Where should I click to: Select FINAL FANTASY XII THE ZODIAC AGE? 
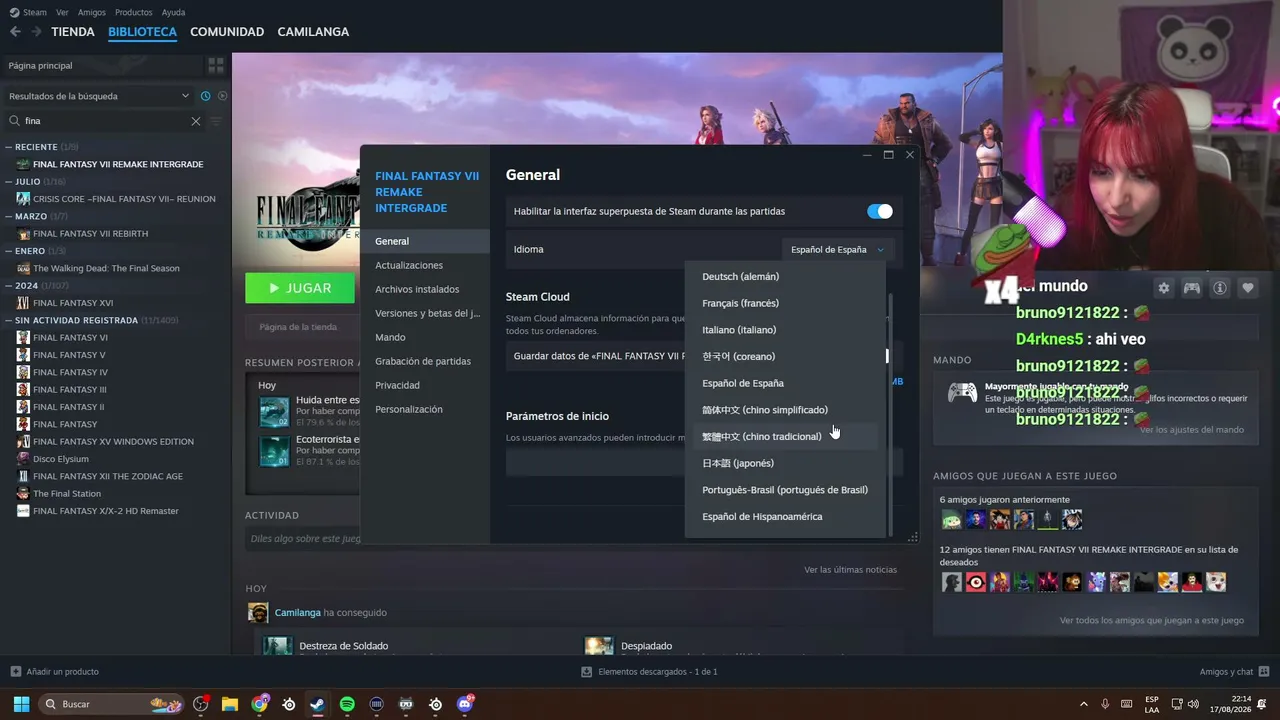108,476
